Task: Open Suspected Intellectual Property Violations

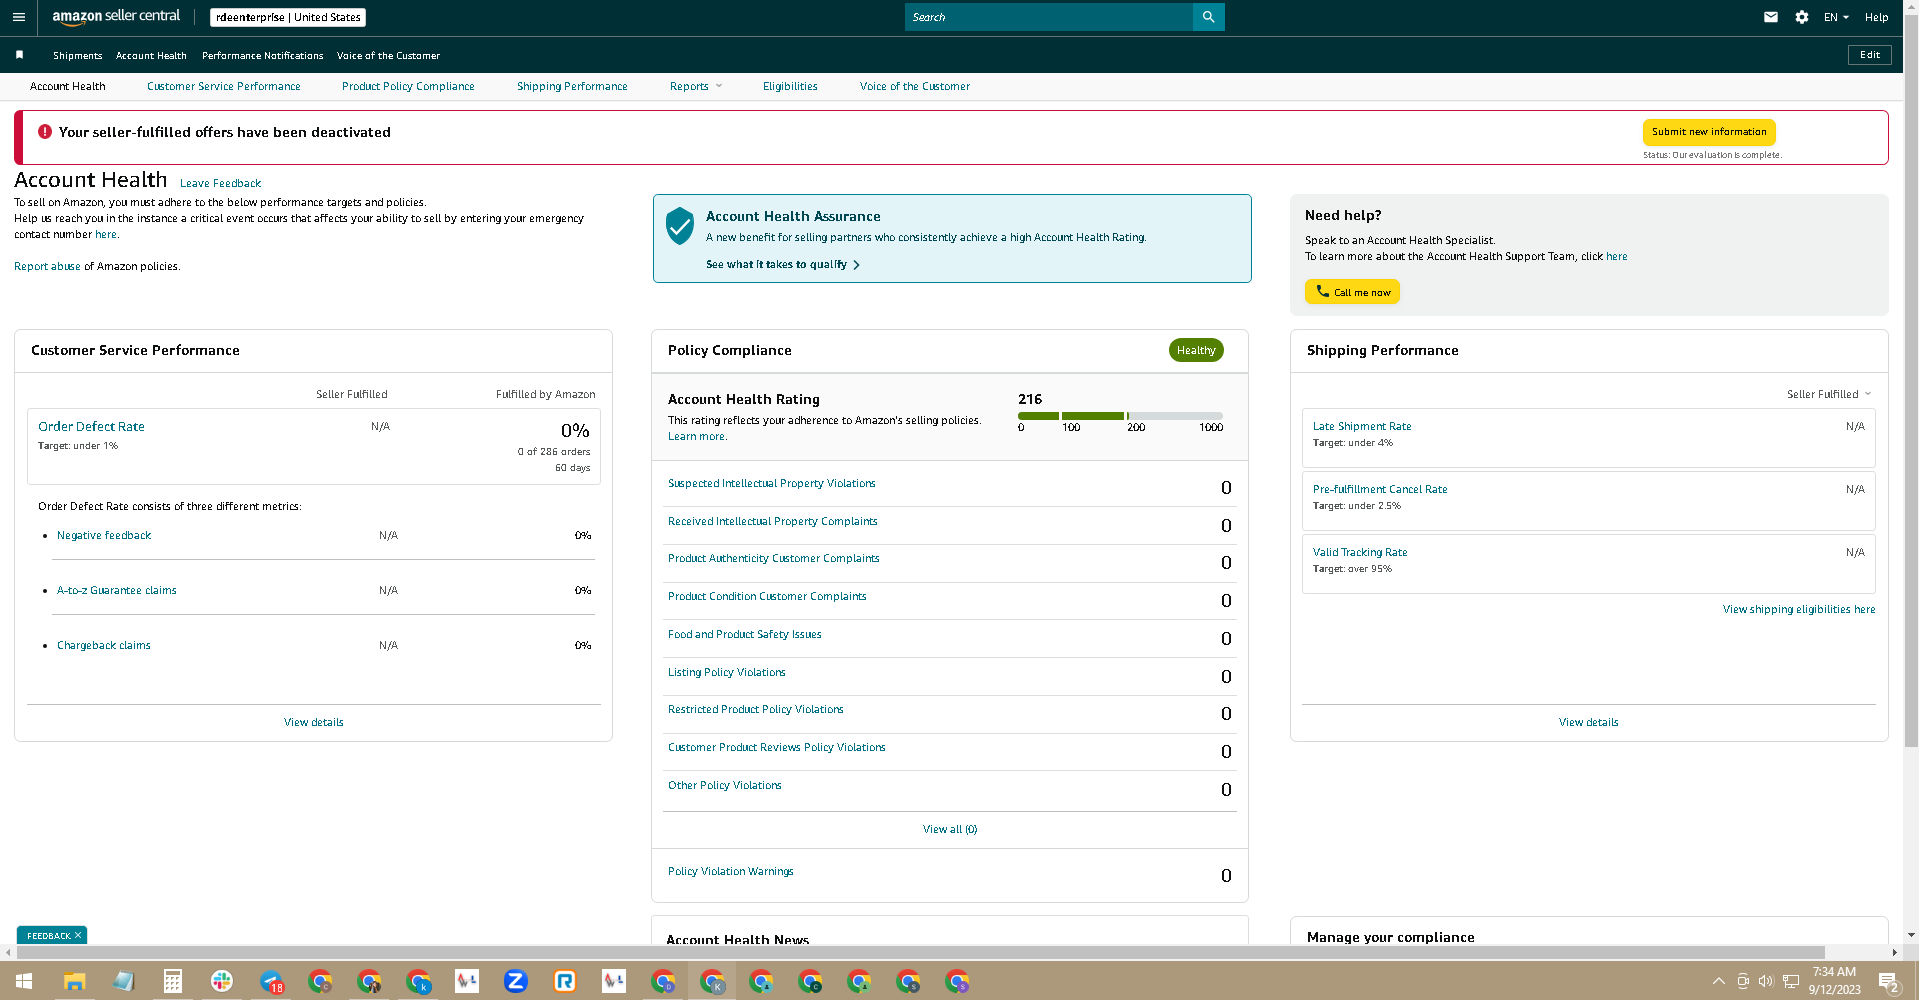Action: point(772,484)
